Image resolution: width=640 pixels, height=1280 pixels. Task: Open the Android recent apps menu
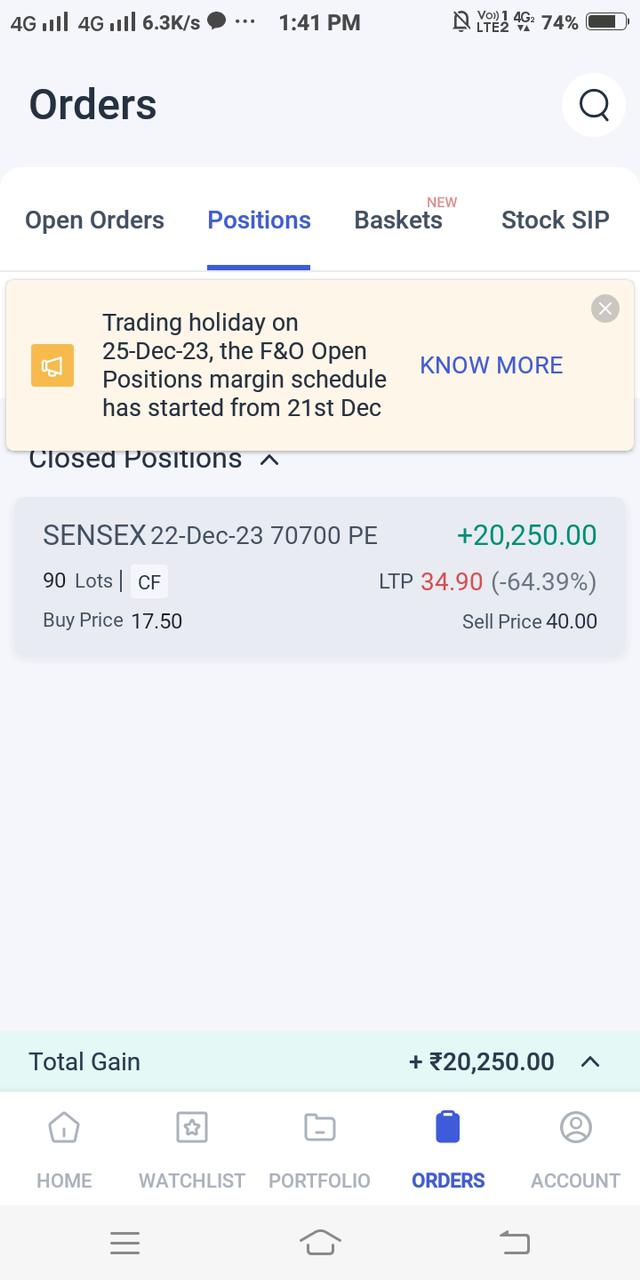point(125,1243)
